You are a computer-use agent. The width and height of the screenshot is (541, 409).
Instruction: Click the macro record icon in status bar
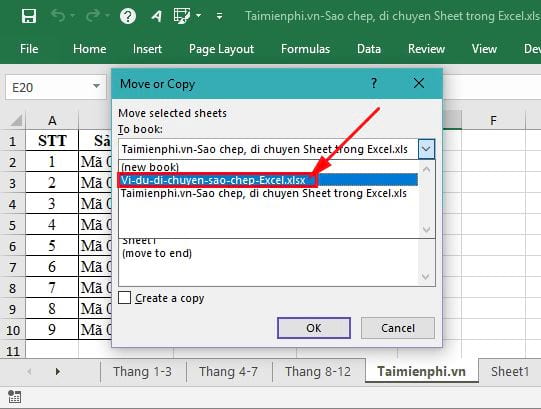(14, 397)
